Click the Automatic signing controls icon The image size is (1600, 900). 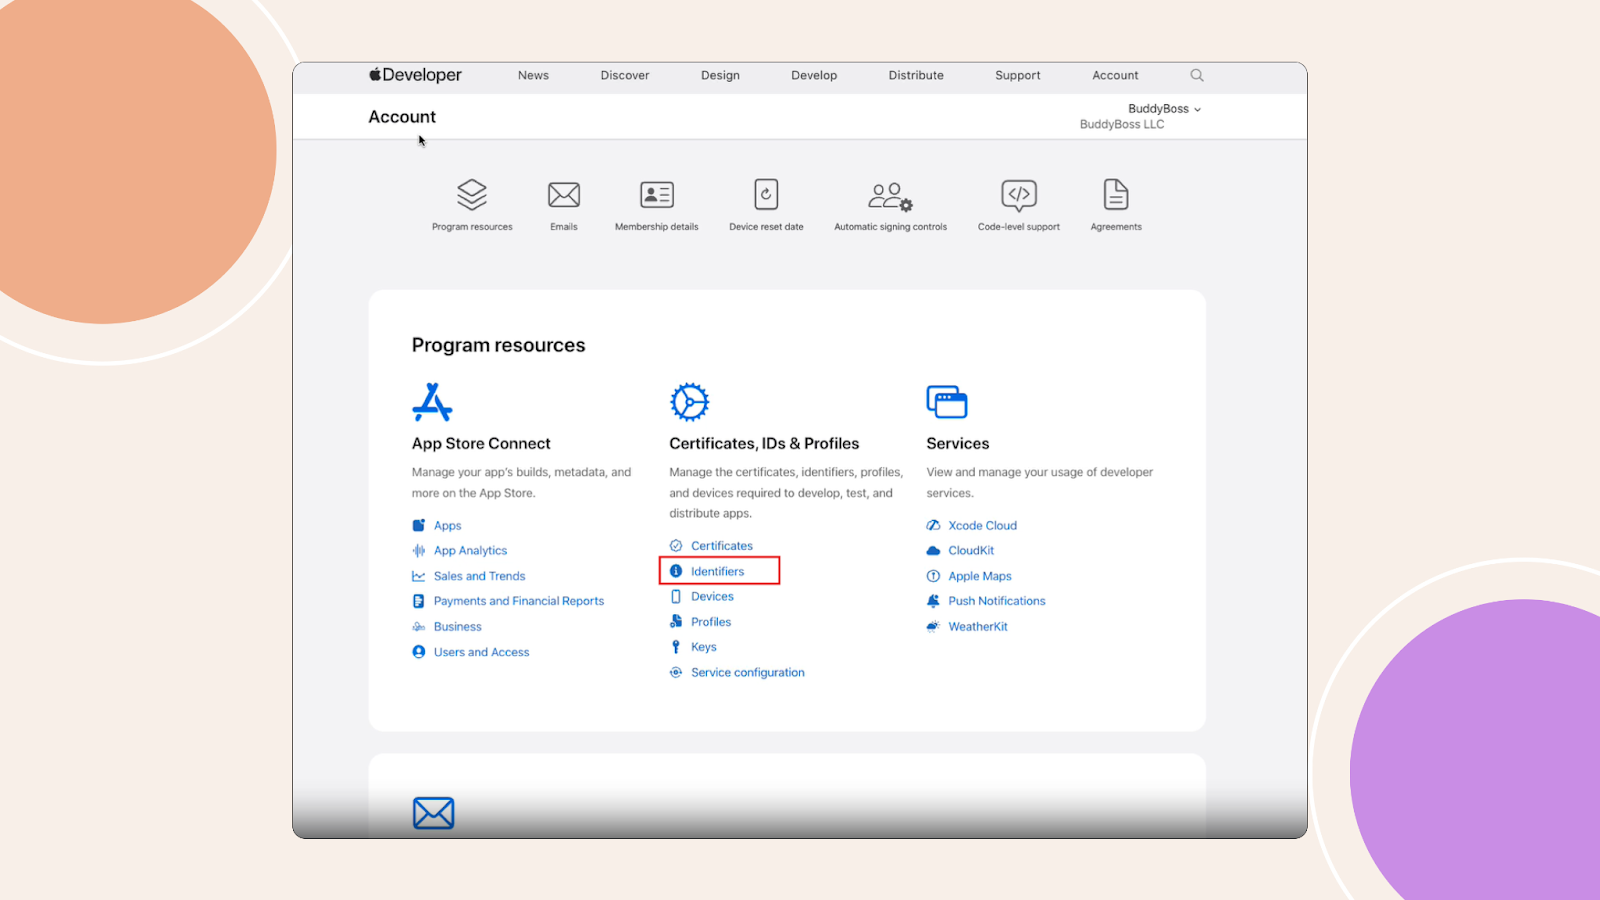tap(890, 196)
